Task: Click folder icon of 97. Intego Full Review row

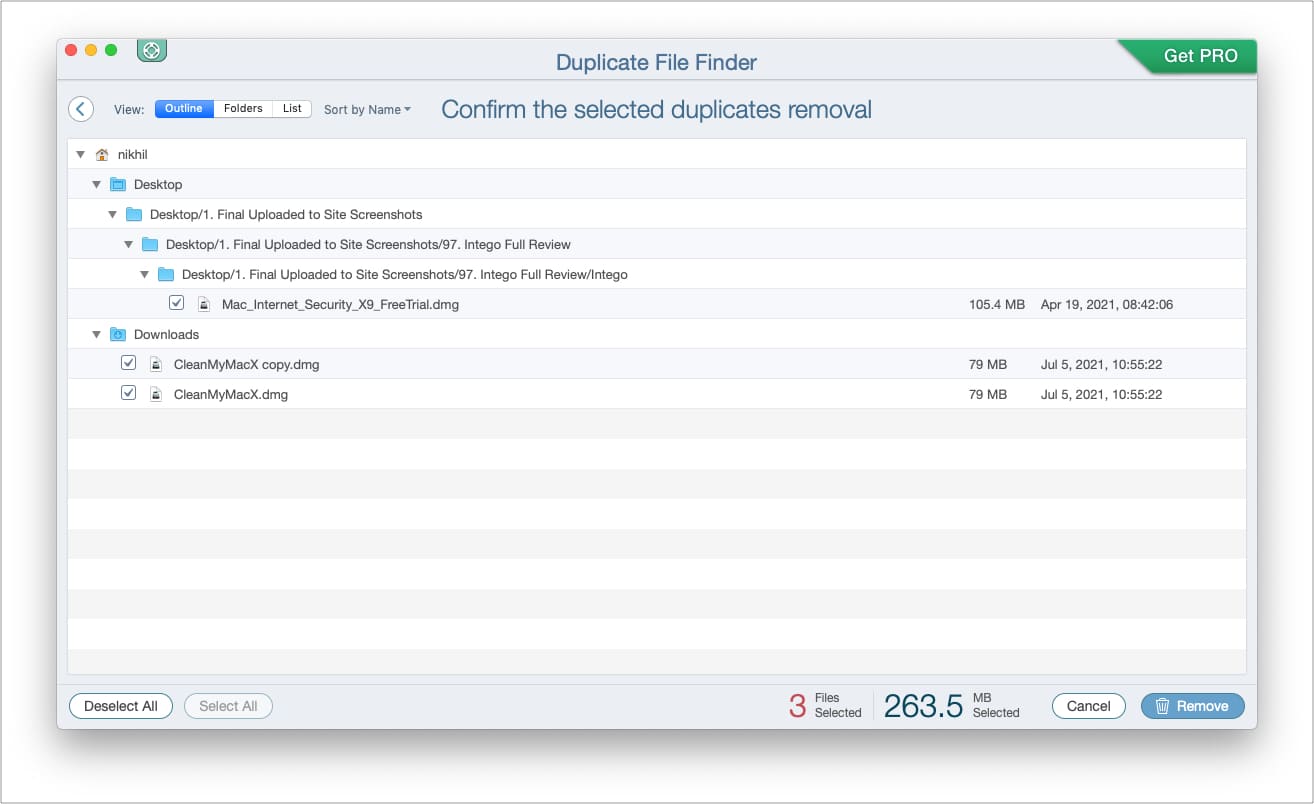Action: 150,245
